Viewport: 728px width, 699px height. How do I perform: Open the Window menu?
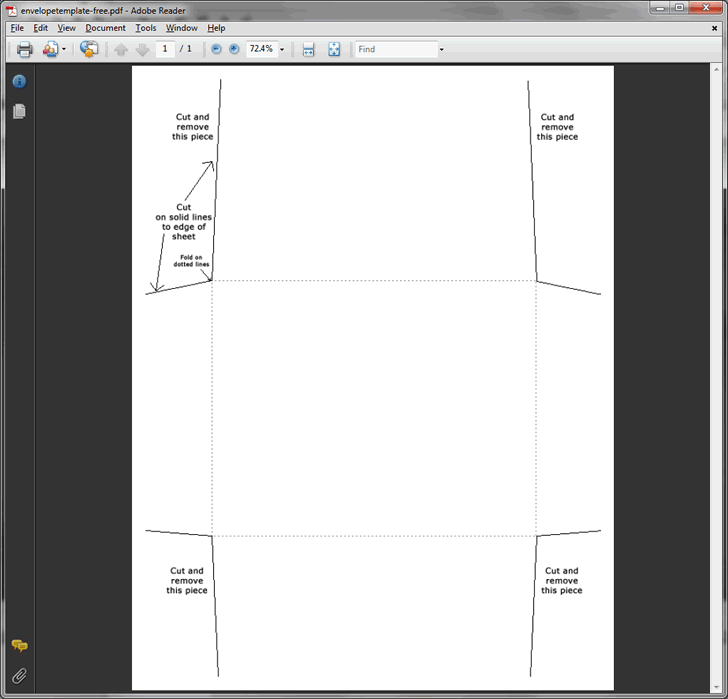point(182,28)
